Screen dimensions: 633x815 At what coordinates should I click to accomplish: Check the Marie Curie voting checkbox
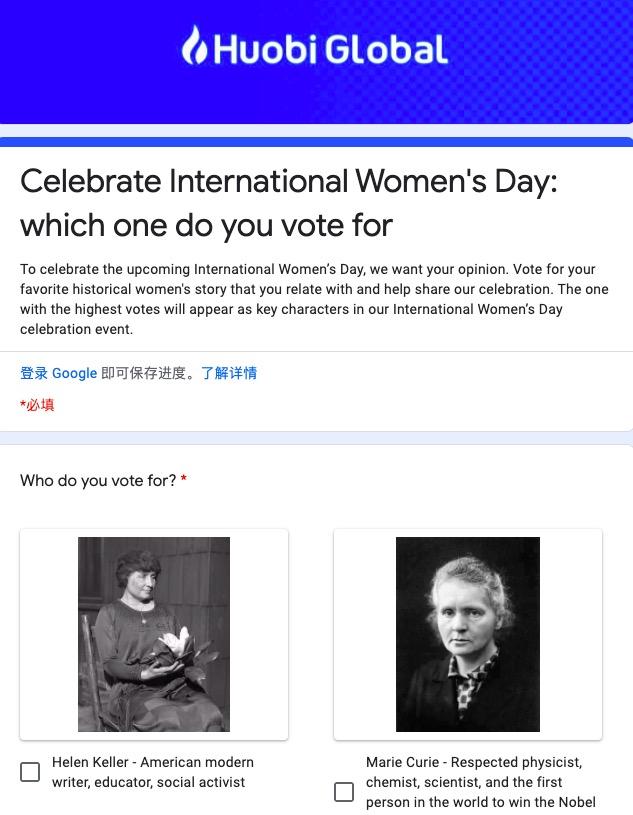click(344, 792)
